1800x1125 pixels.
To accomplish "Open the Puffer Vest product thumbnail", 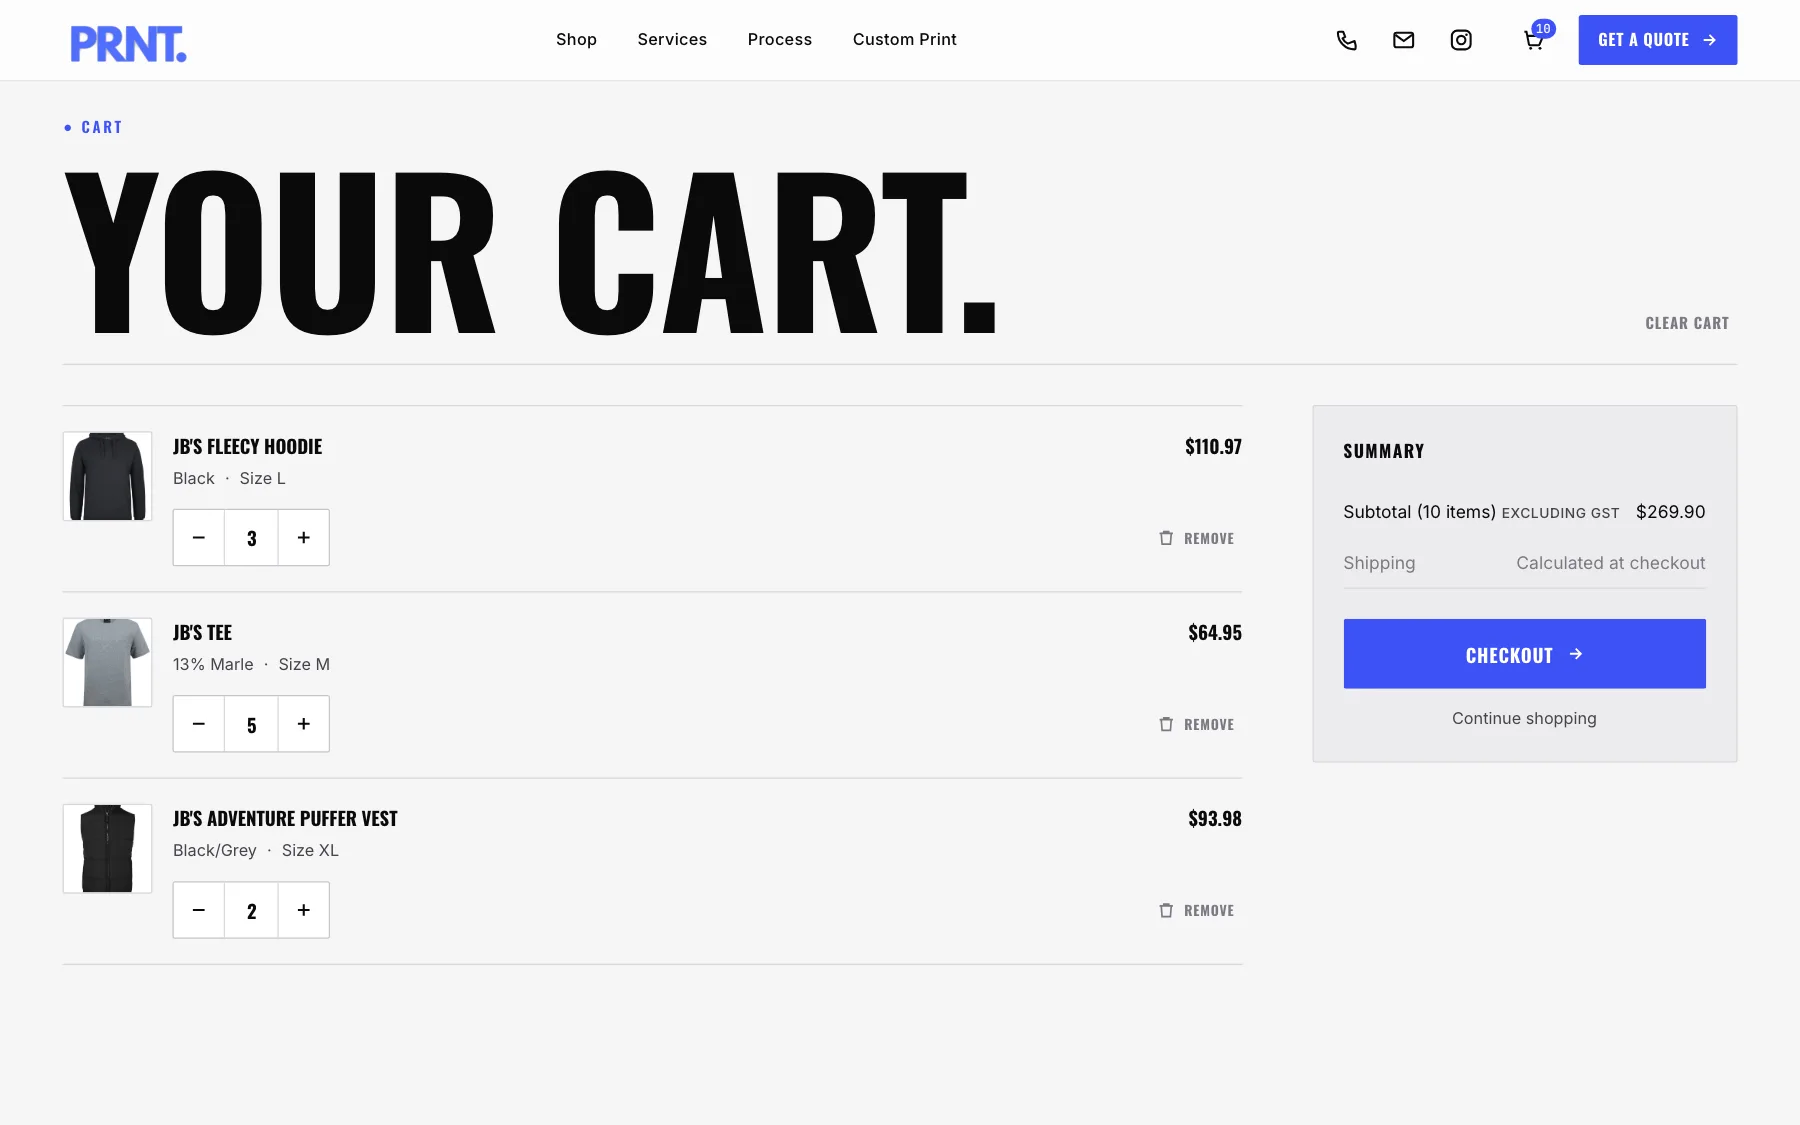I will (x=107, y=848).
